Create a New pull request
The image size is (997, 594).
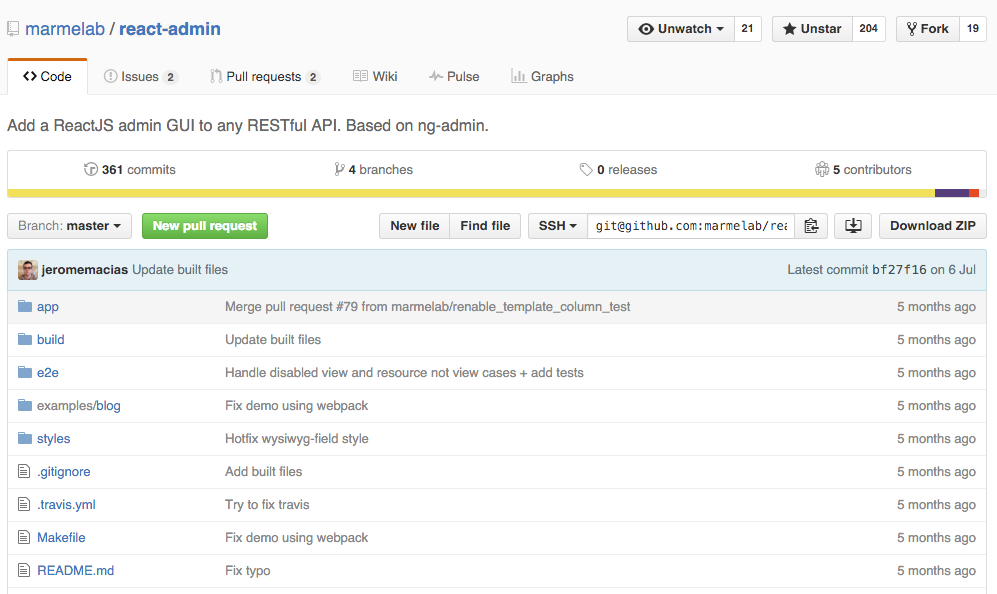[205, 226]
